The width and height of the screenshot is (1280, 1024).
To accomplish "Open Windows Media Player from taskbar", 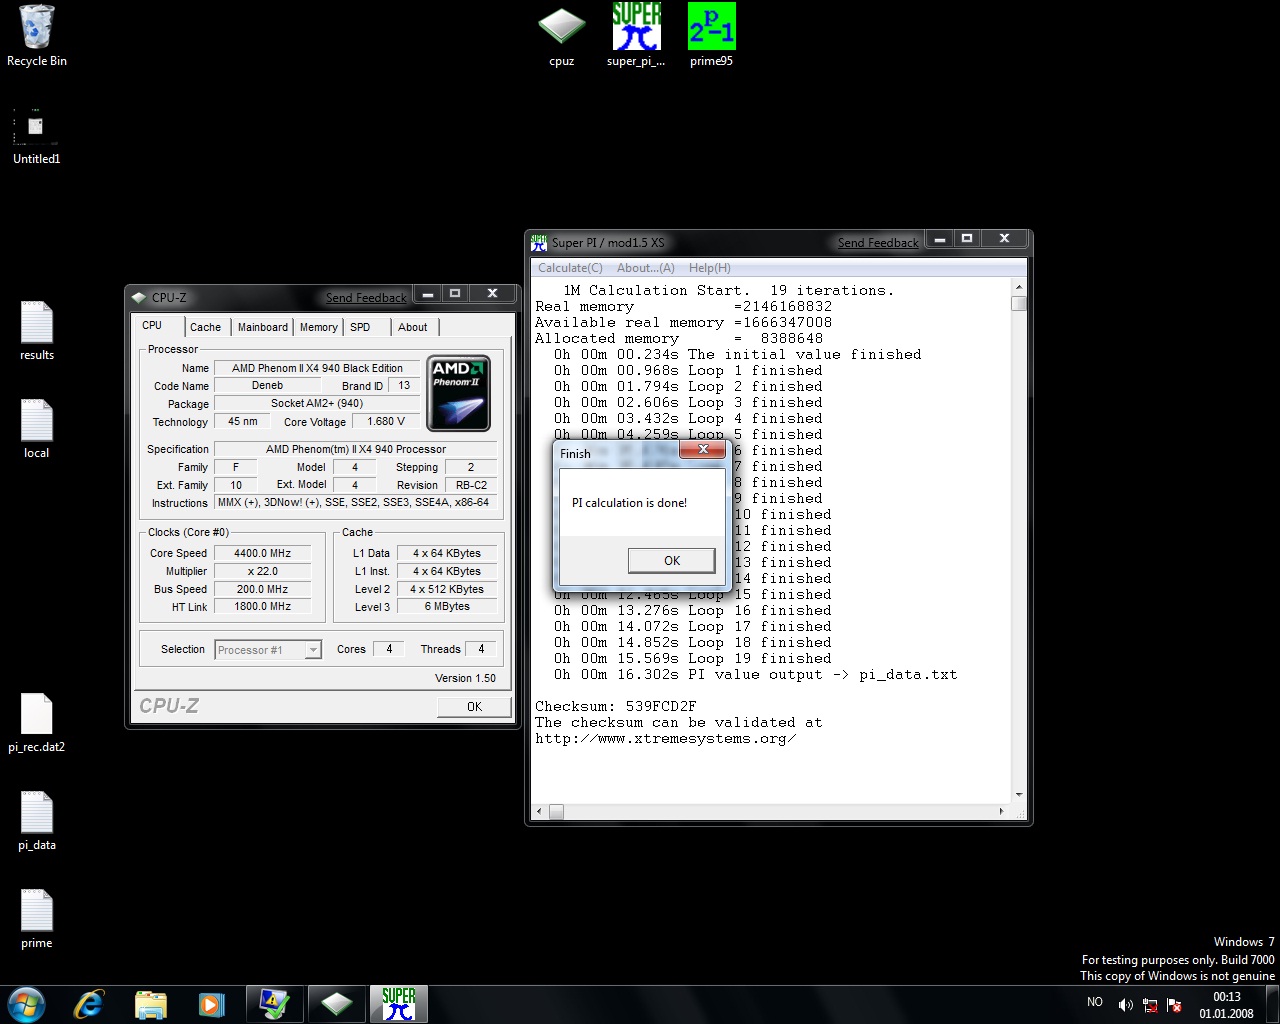I will 211,1003.
